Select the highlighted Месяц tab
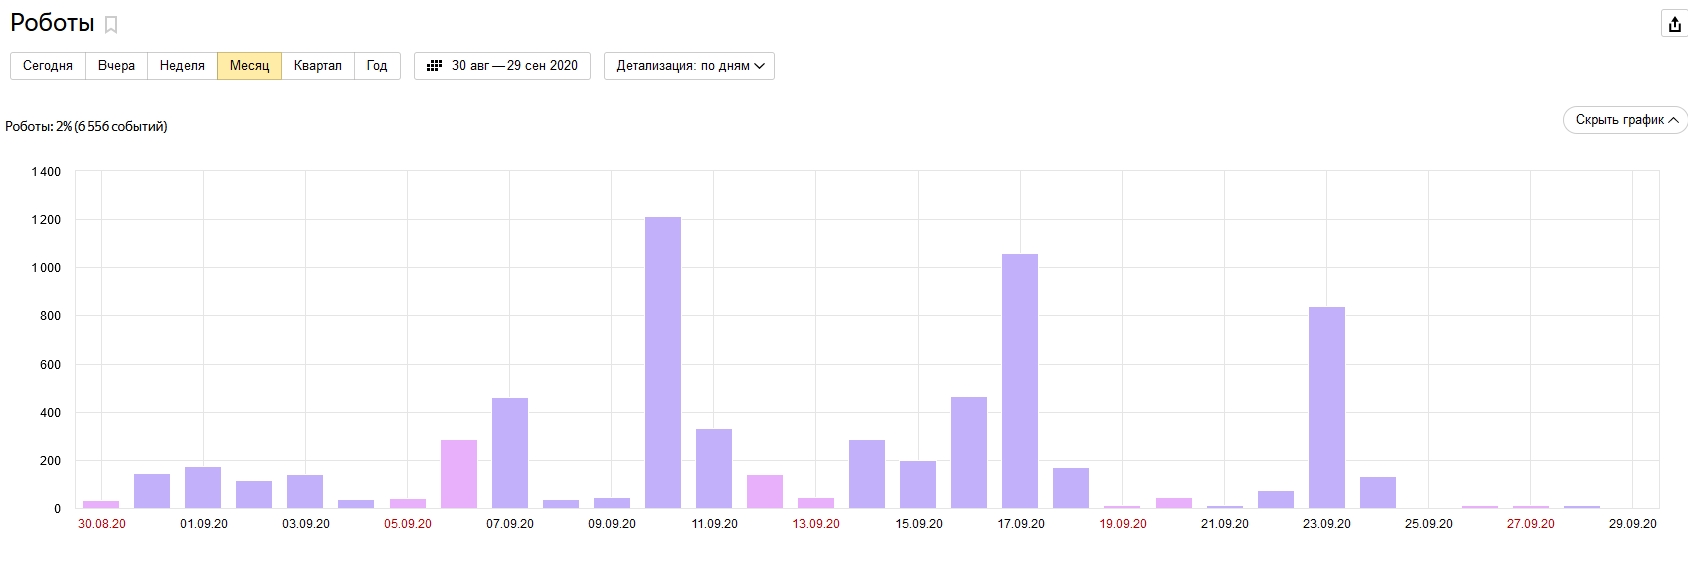 [x=249, y=66]
